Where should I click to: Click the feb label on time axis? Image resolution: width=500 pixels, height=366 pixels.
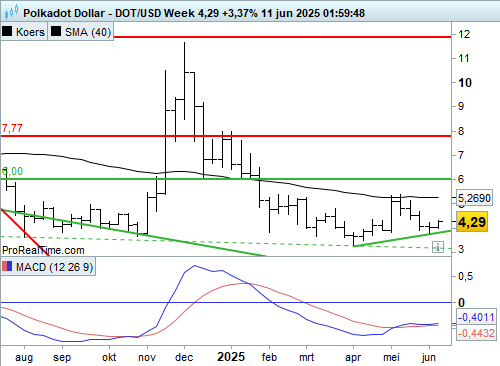pyautogui.click(x=269, y=357)
